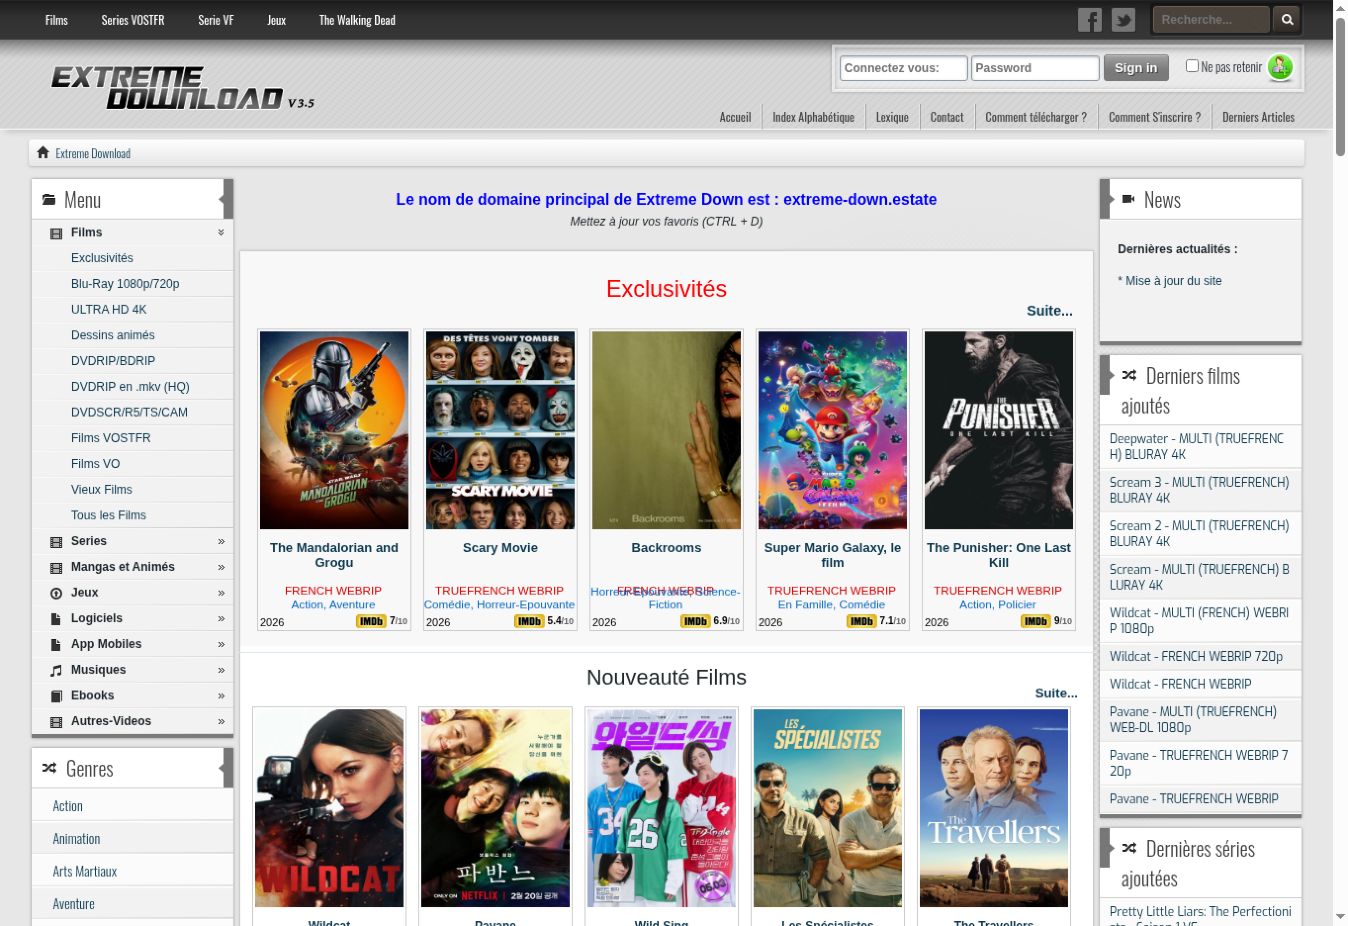
Task: Open Deepwater MULTI BLURAY 4K link
Action: [1197, 446]
